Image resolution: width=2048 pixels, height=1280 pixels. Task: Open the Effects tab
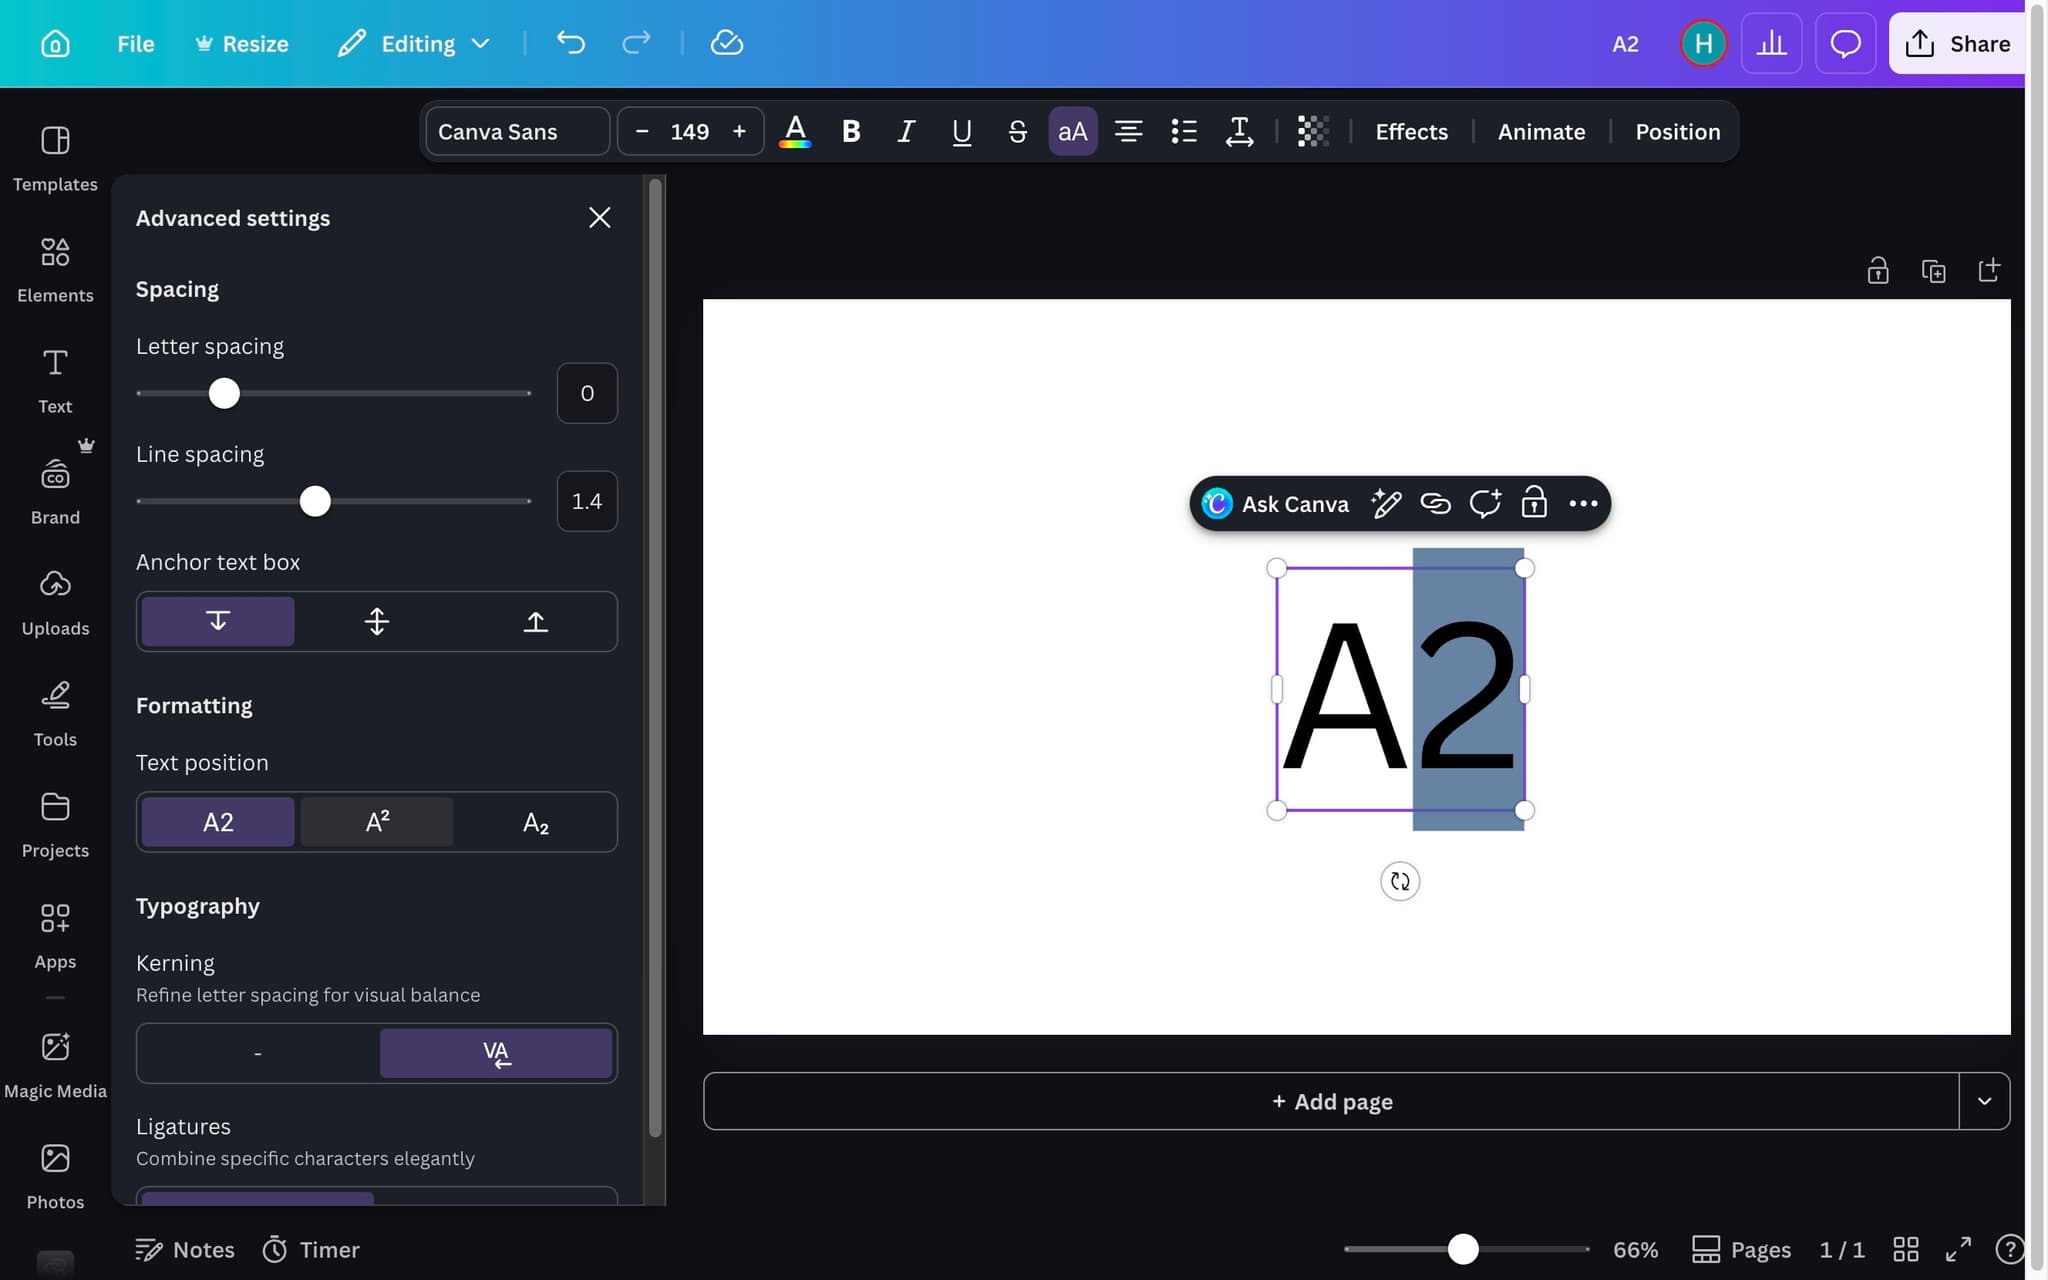1411,131
